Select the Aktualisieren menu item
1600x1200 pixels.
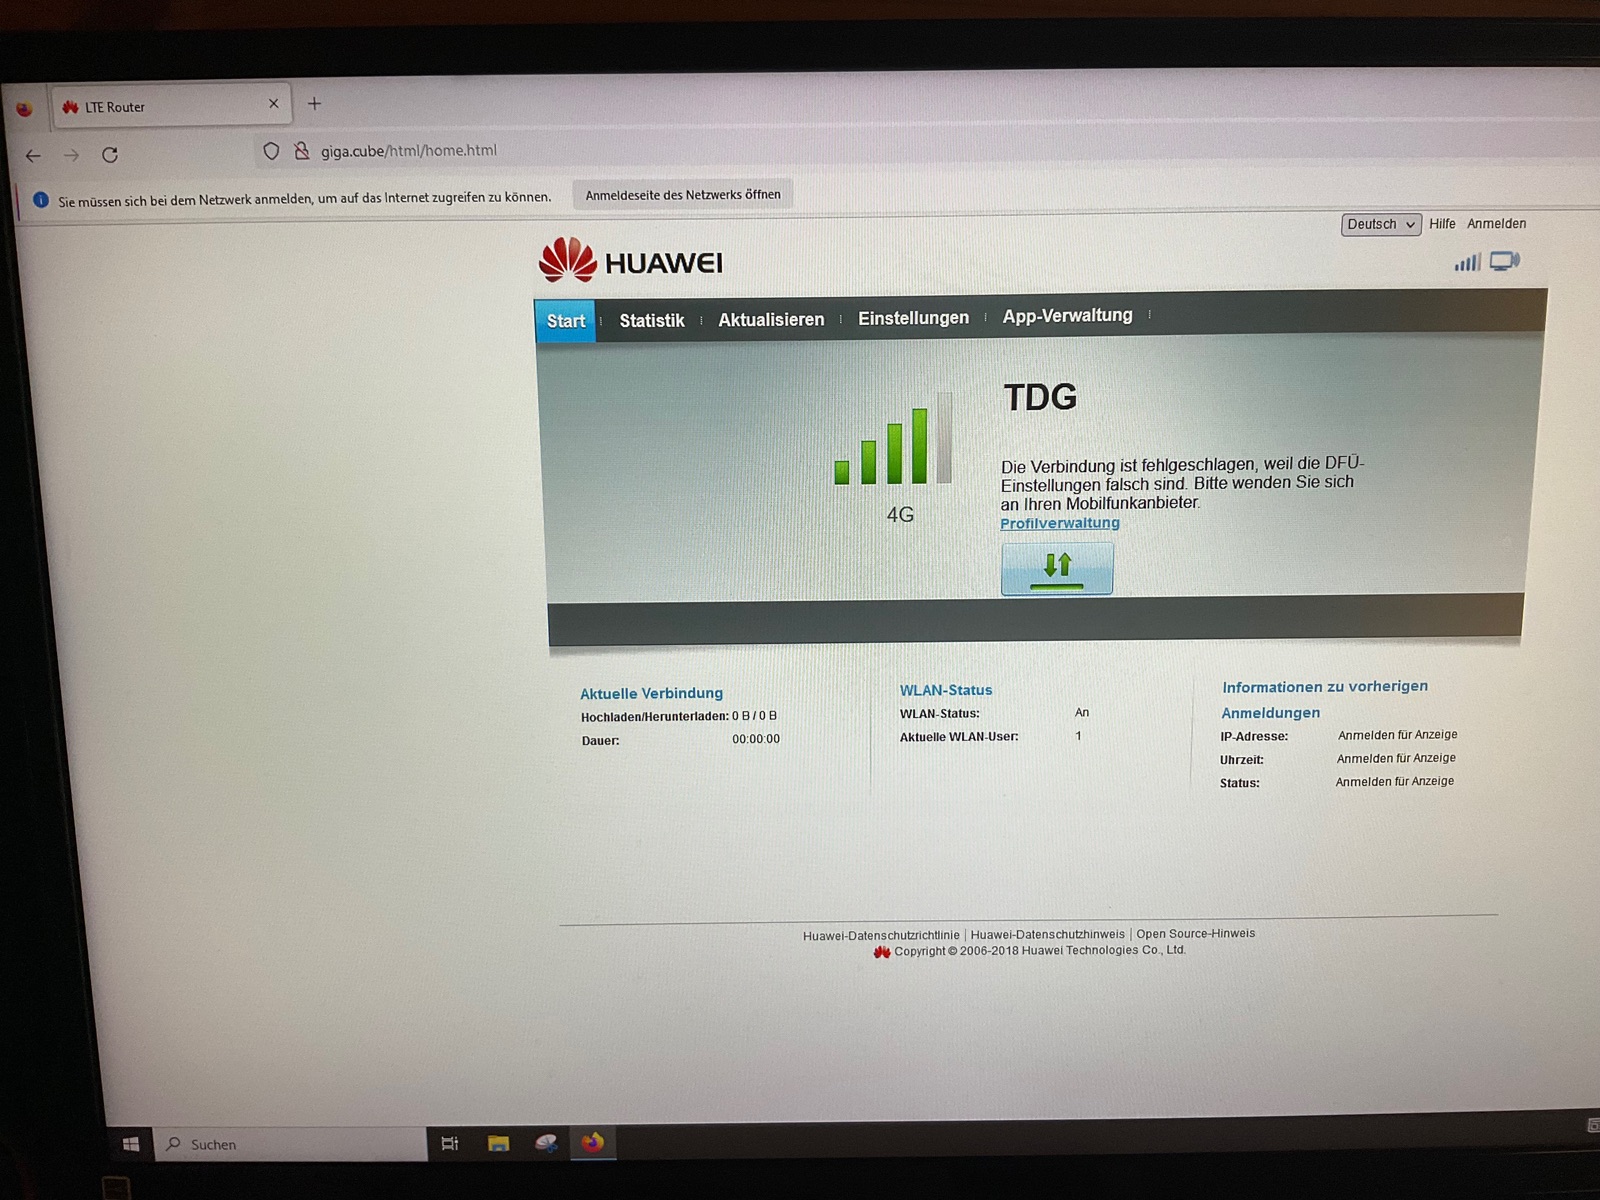pos(771,320)
